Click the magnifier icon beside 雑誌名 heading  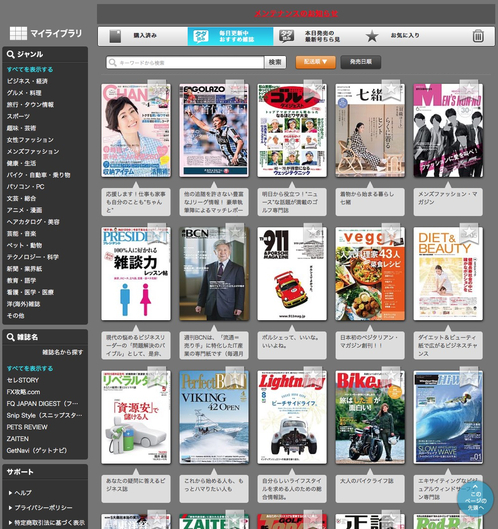point(11,337)
